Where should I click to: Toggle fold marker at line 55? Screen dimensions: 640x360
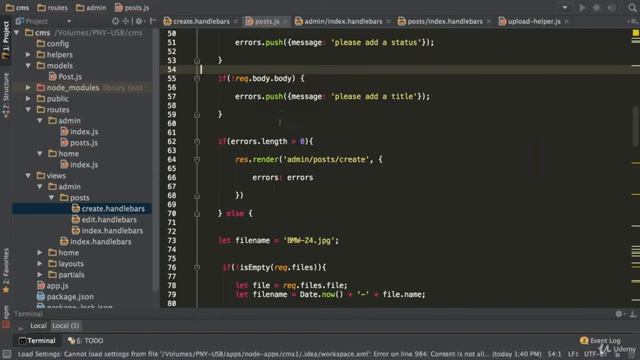click(x=197, y=78)
